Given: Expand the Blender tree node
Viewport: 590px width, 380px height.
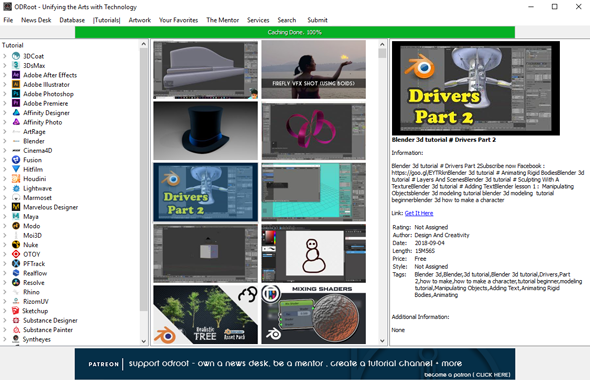Looking at the screenshot, I should [5, 141].
